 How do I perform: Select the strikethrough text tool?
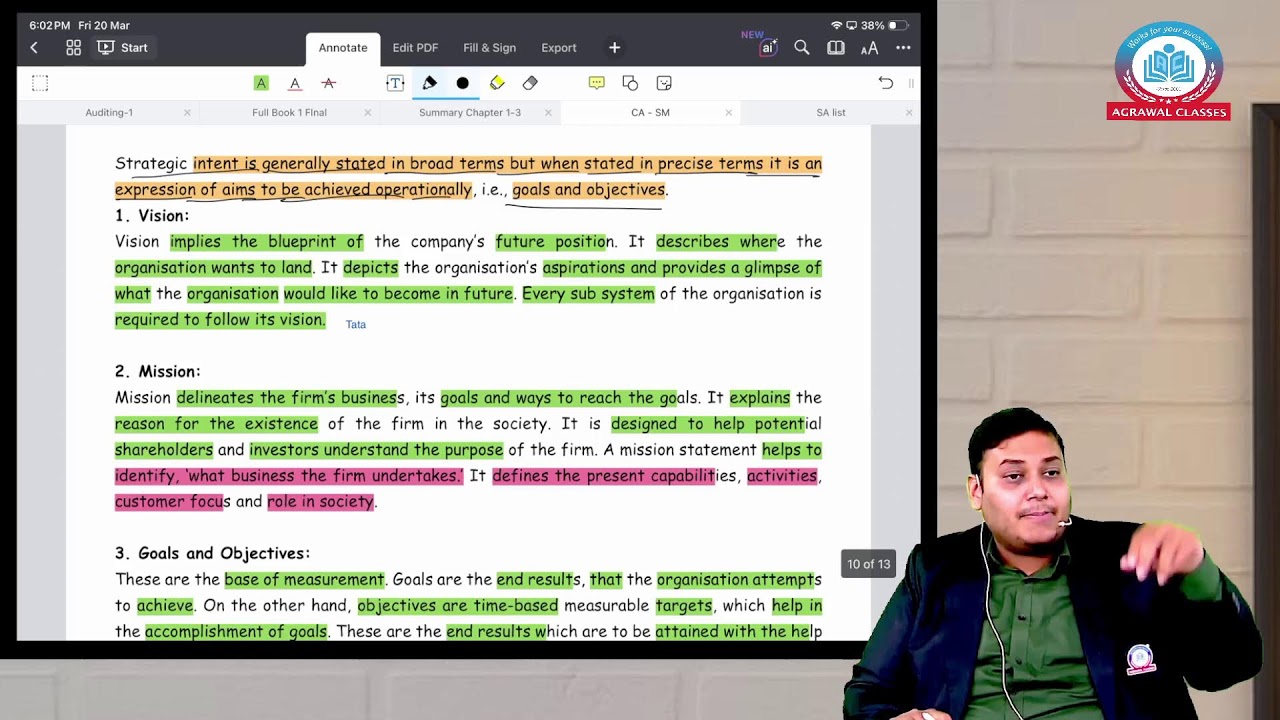tap(328, 83)
